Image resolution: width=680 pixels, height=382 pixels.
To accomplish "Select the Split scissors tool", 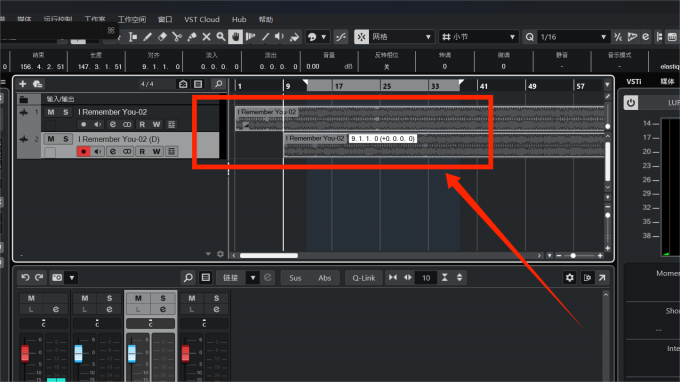I will (177, 37).
